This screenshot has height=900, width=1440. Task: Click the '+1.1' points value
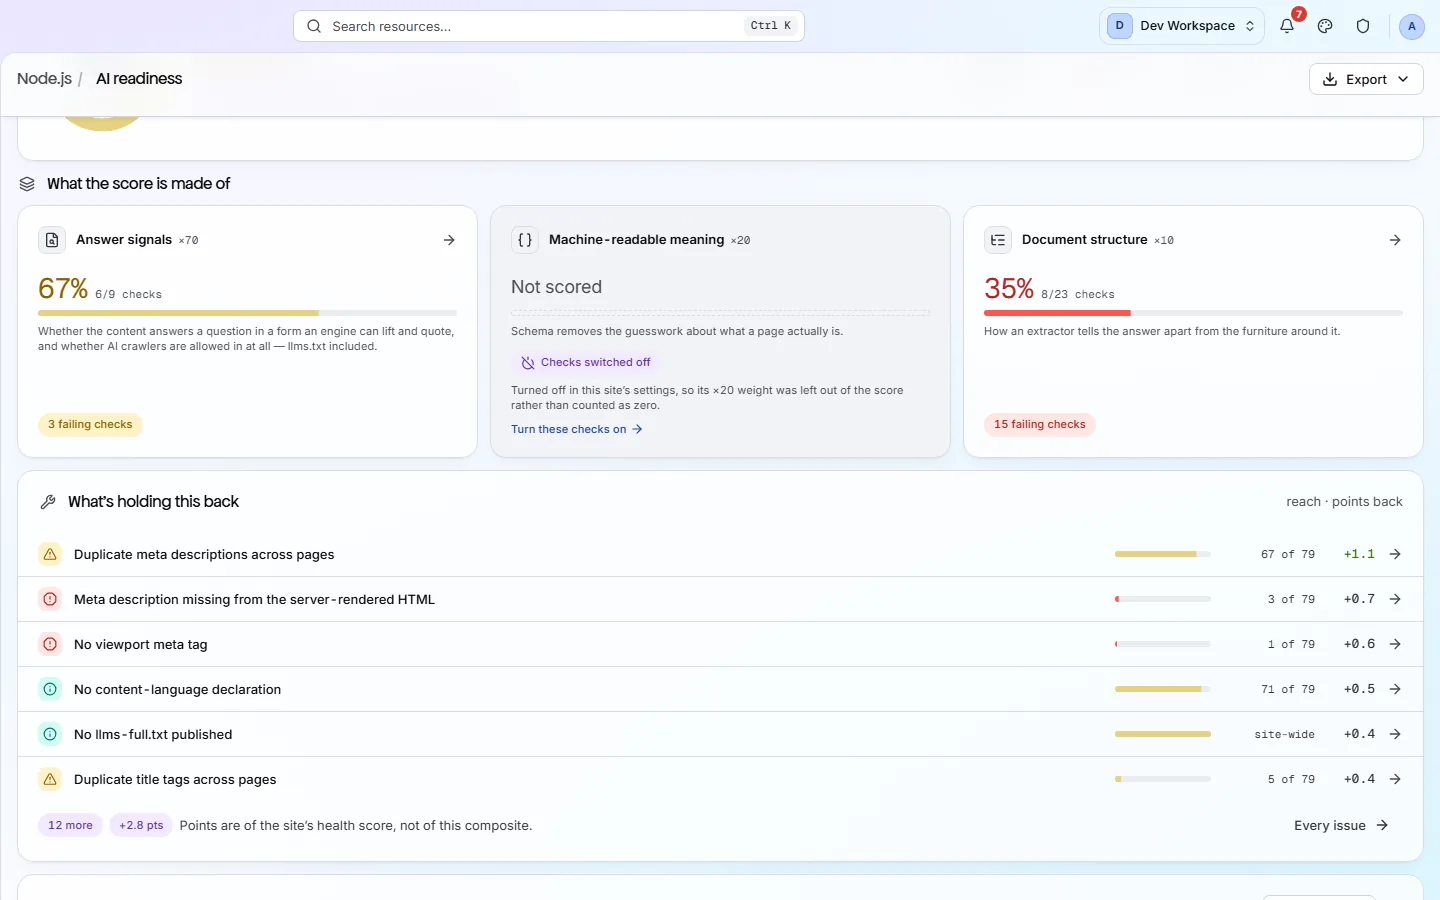pyautogui.click(x=1359, y=554)
